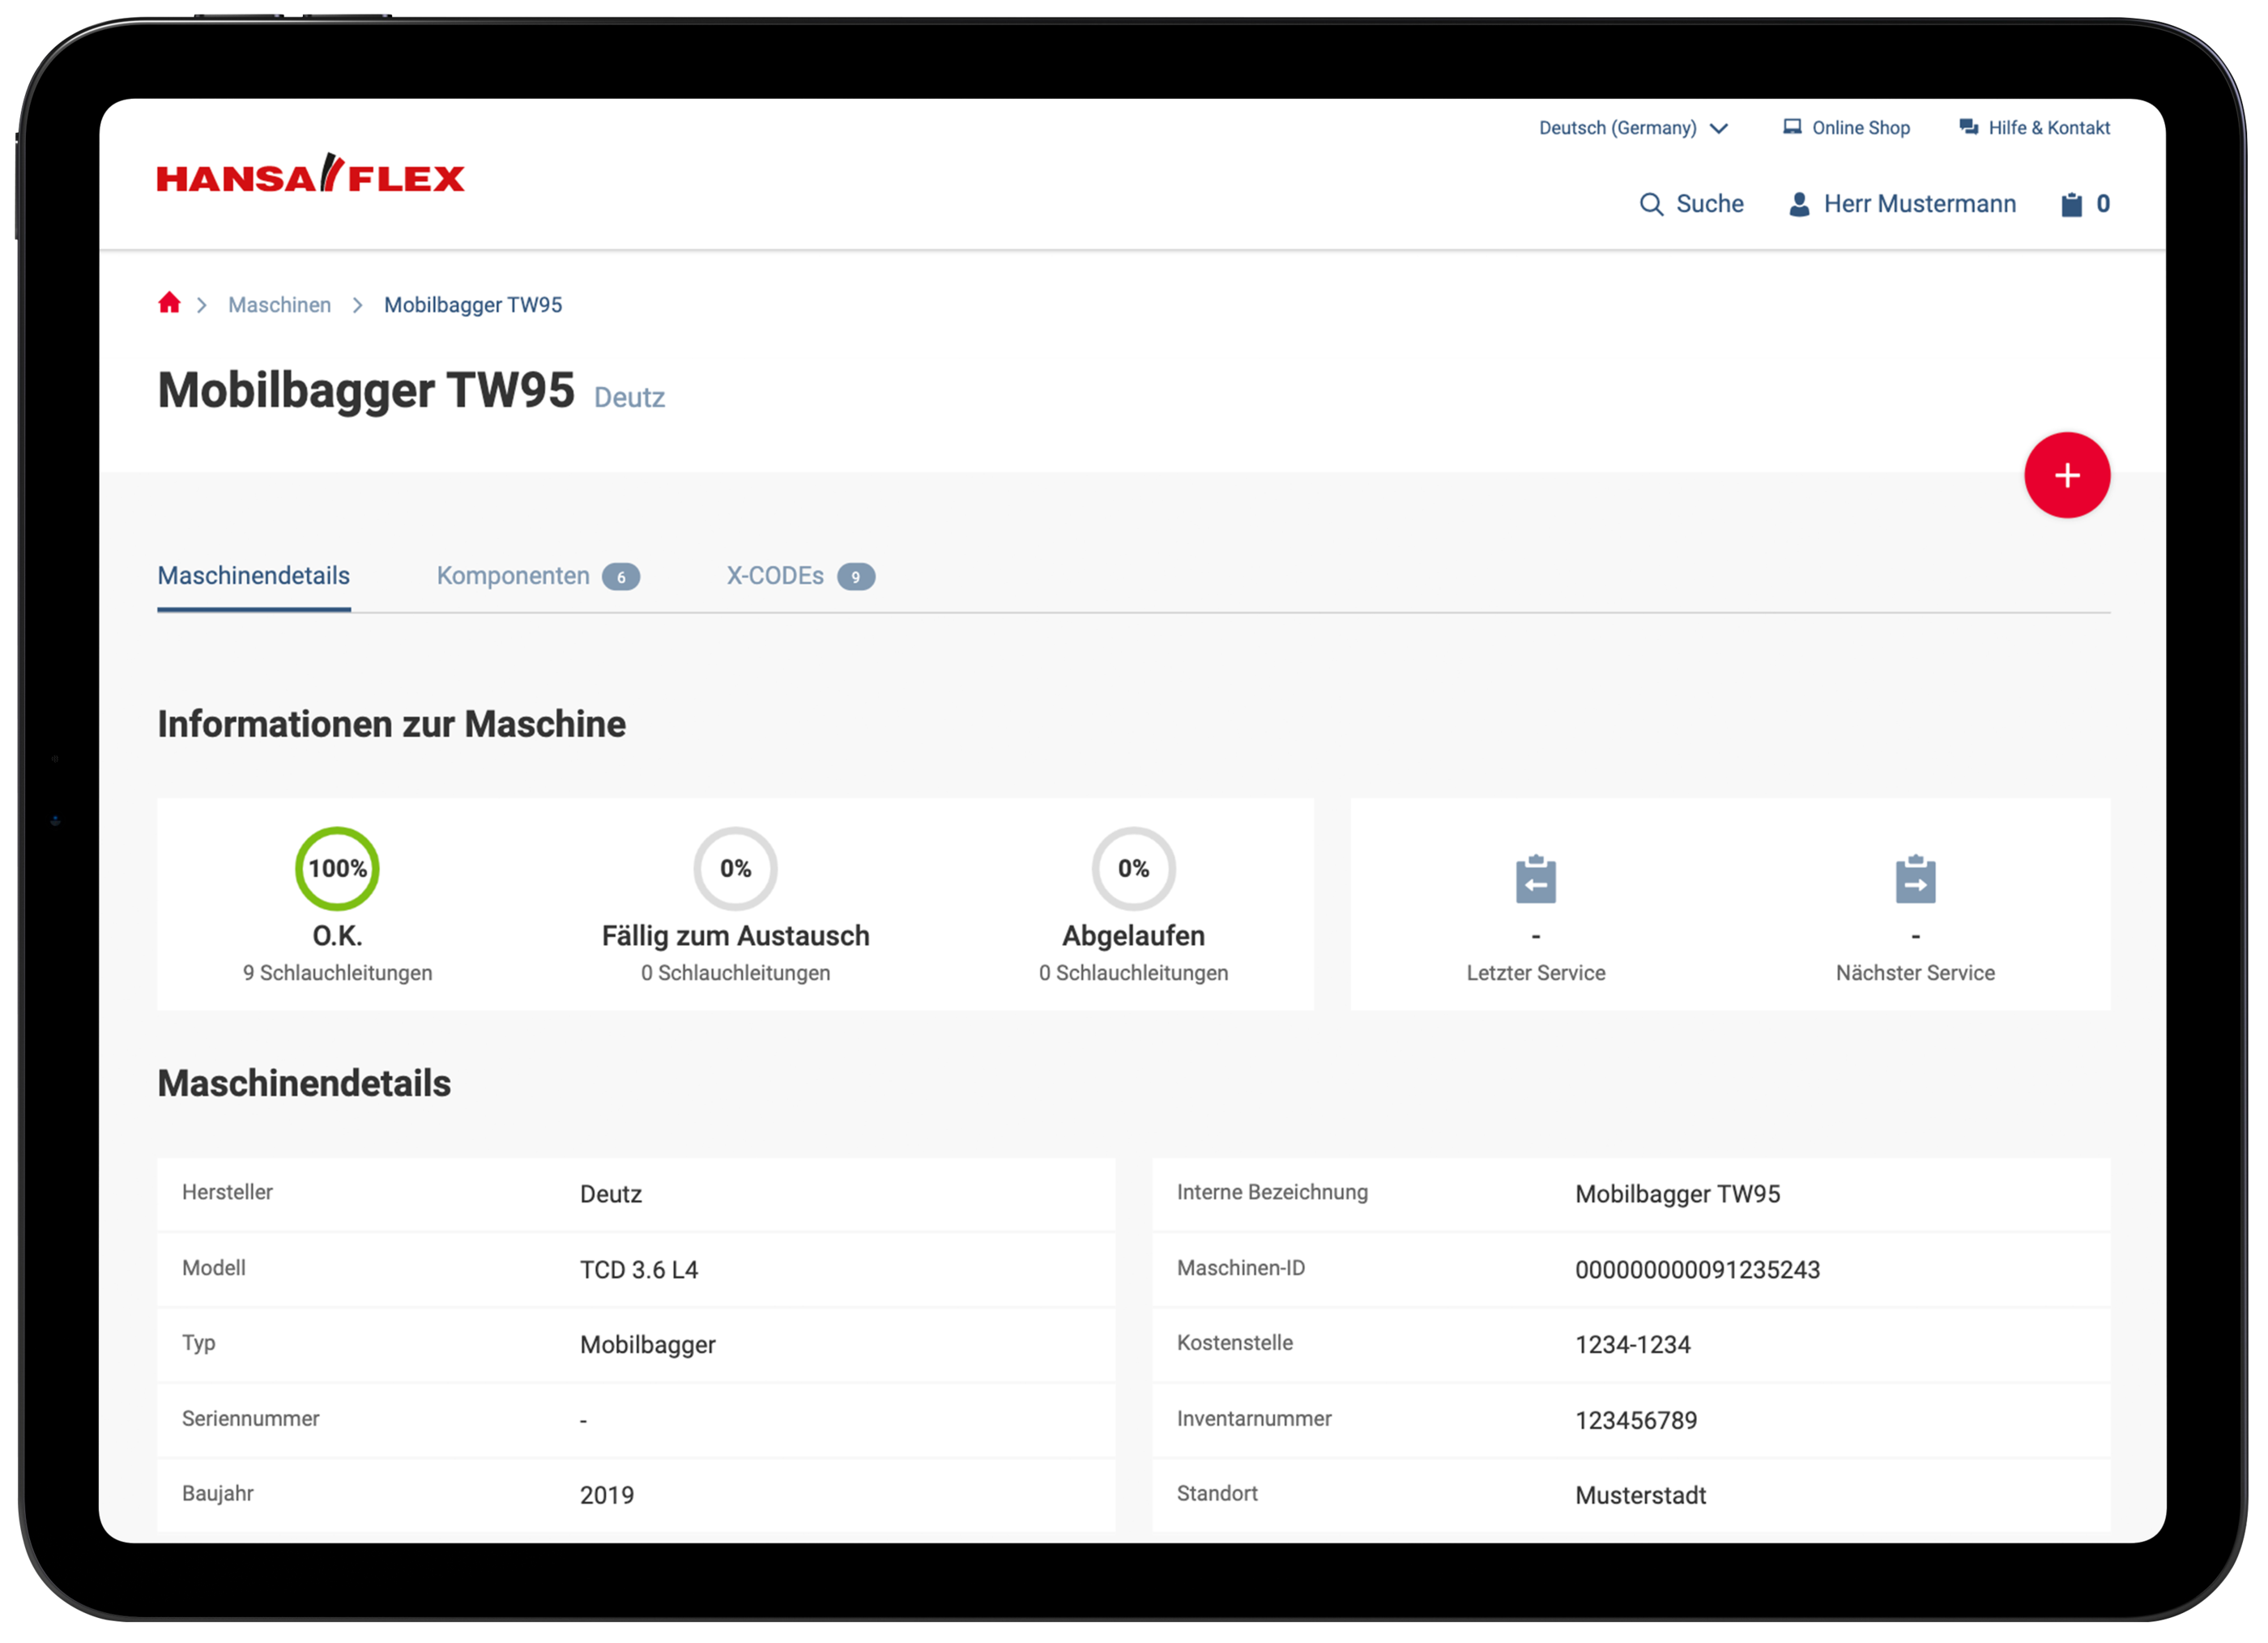Click the Baujahr value 2019
The width and height of the screenshot is (2268, 1643).
607,1495
